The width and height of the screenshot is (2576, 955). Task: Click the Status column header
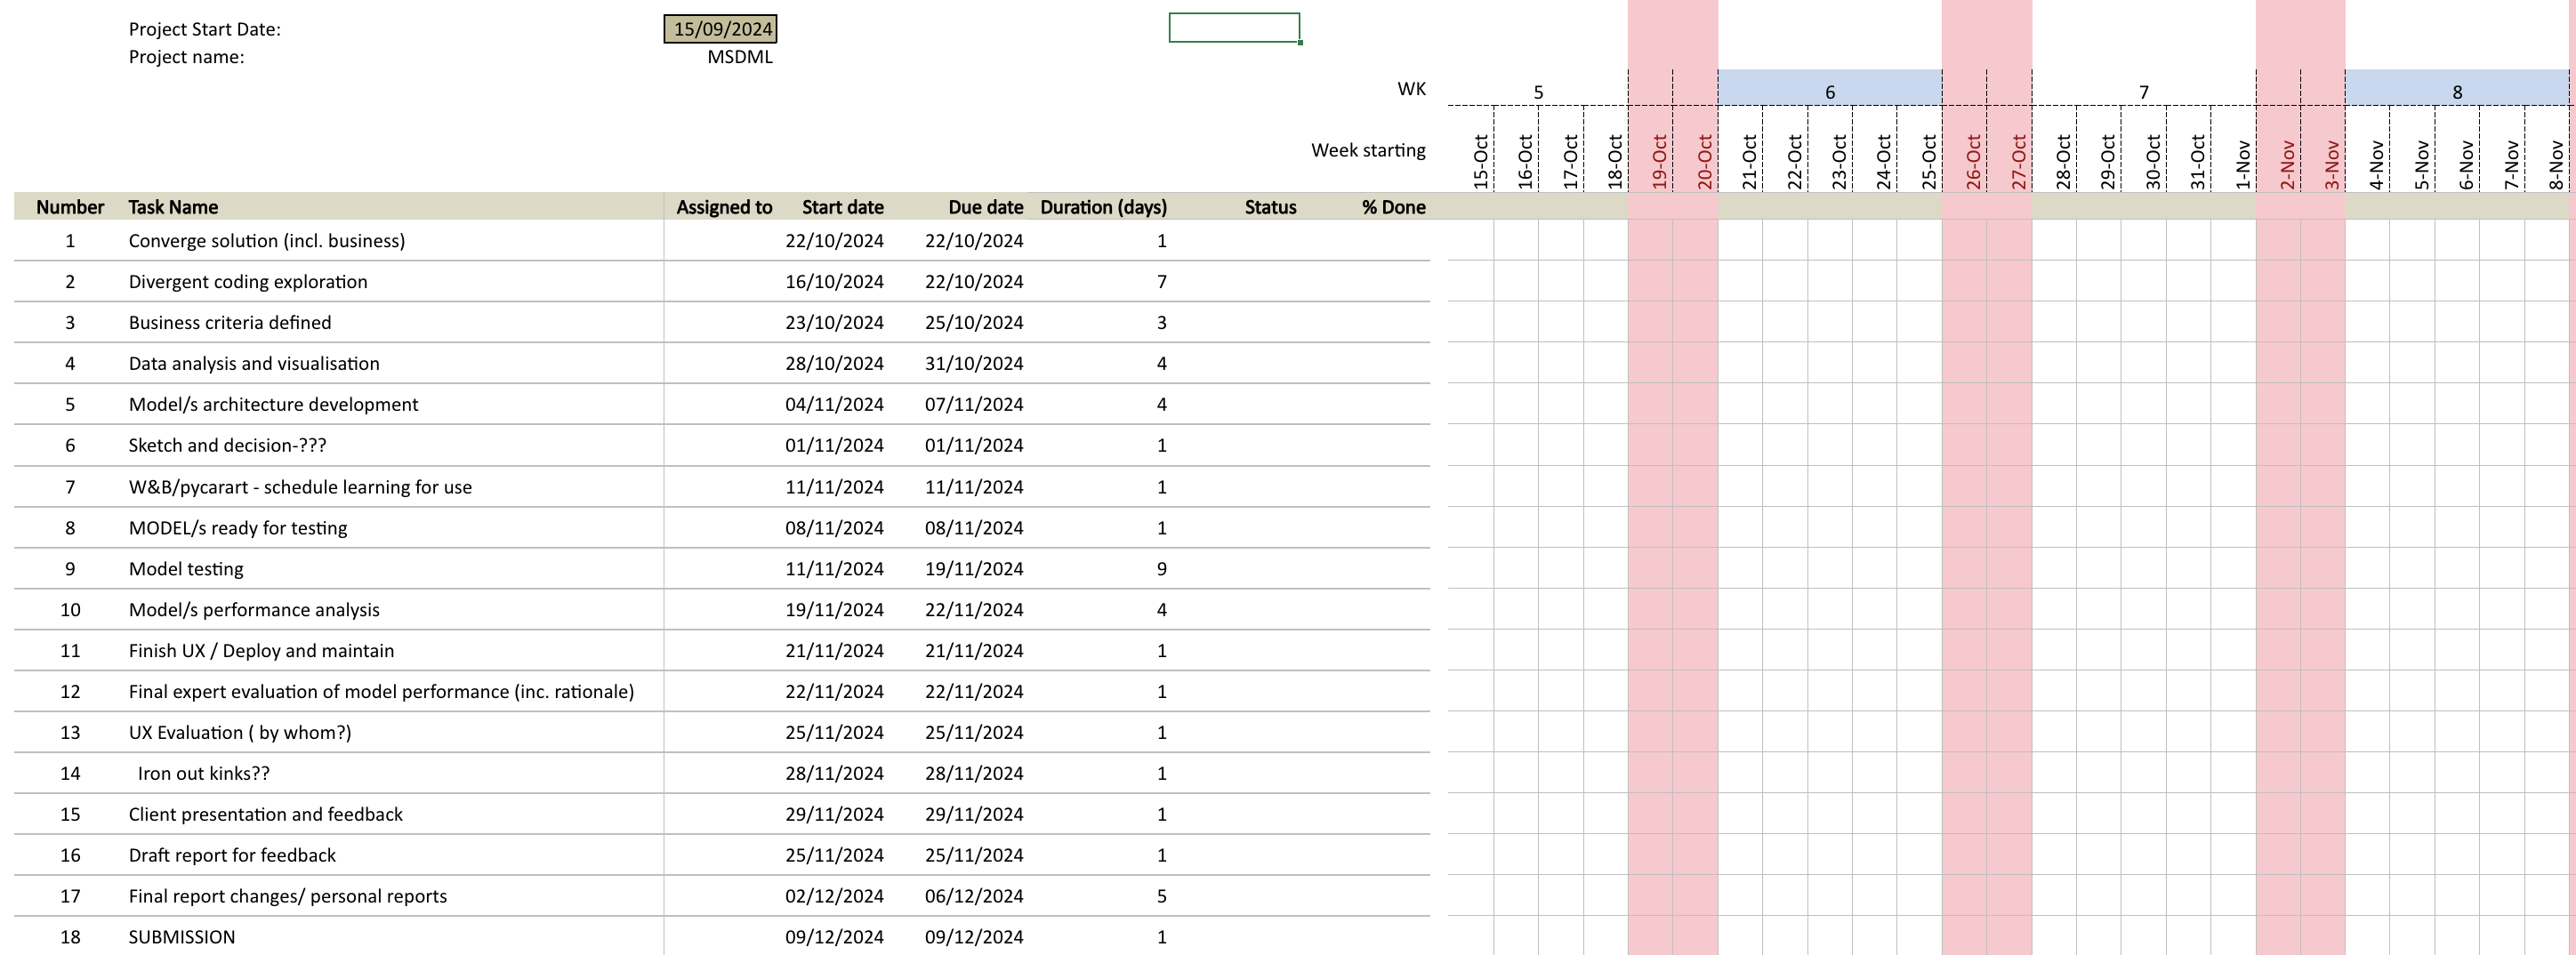click(1269, 207)
